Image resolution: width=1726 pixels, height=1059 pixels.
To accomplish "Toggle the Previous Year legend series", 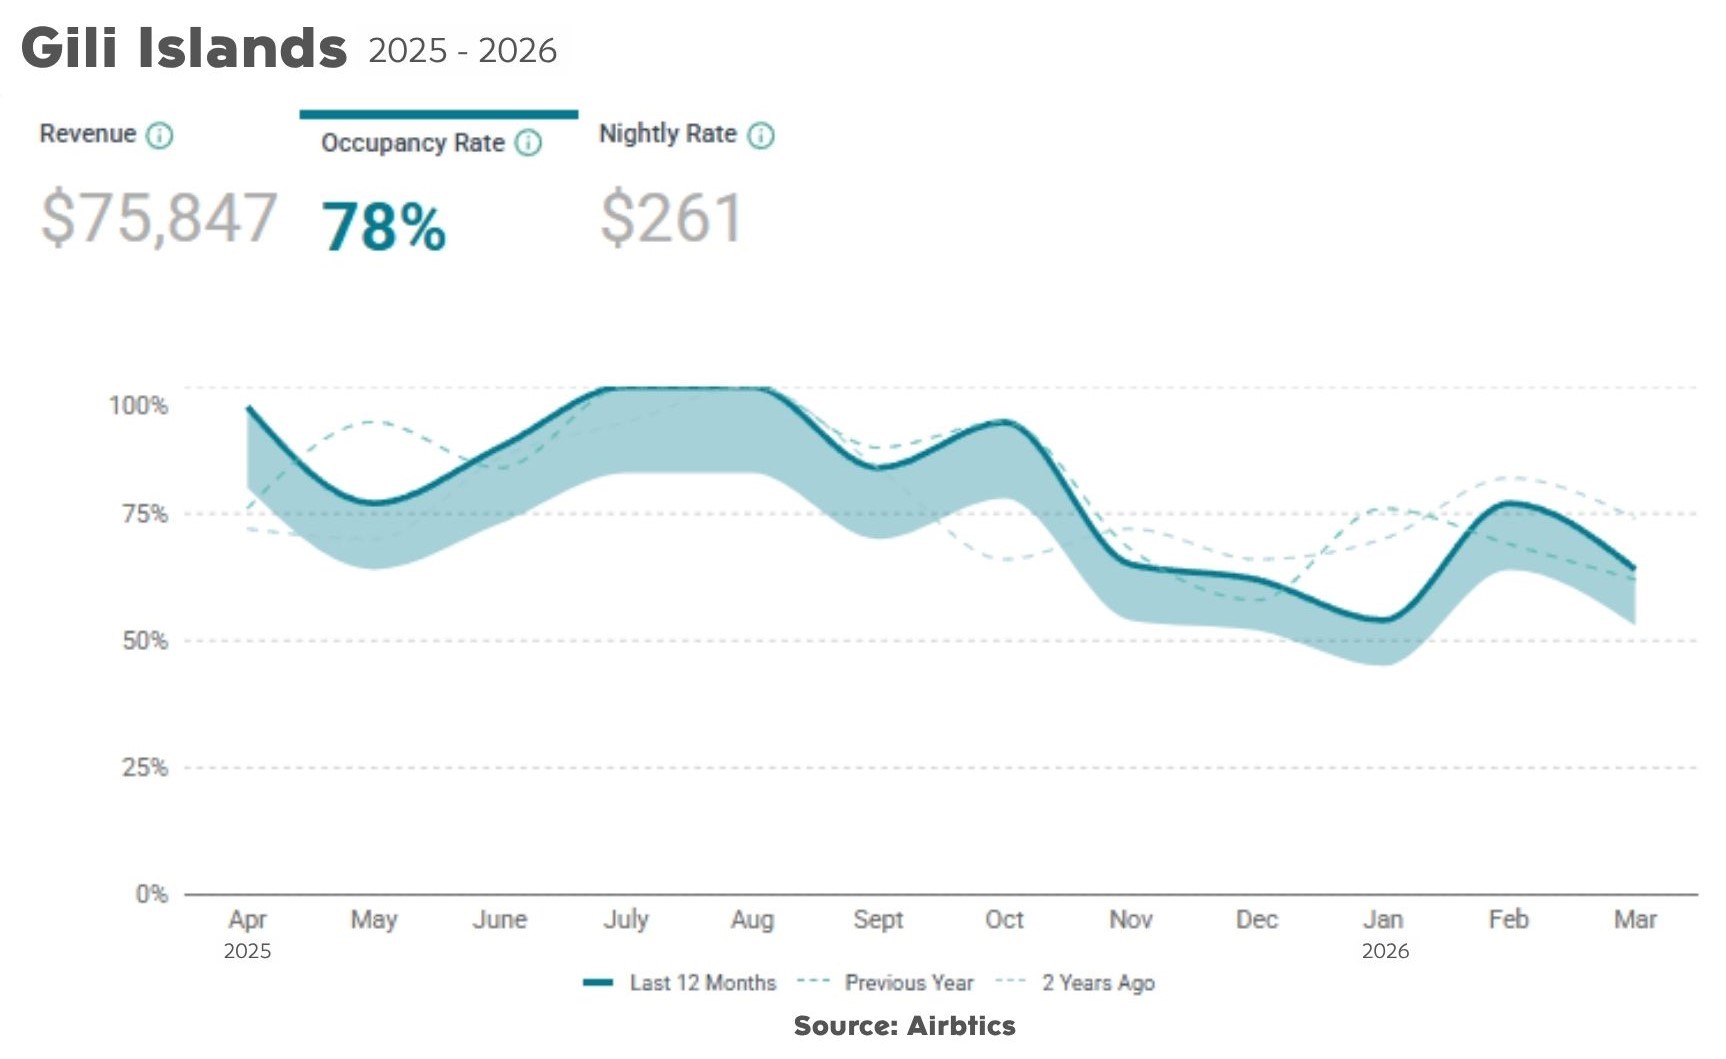I will click(x=909, y=983).
